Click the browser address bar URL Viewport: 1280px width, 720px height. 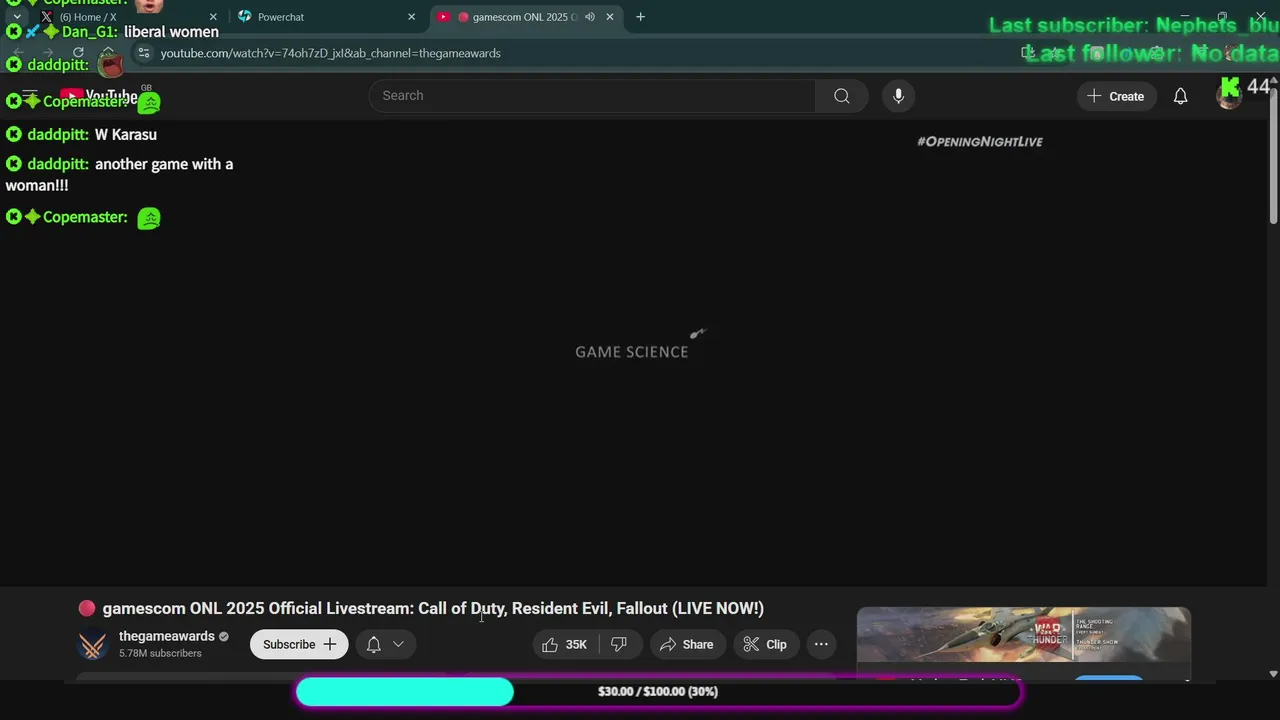331,53
